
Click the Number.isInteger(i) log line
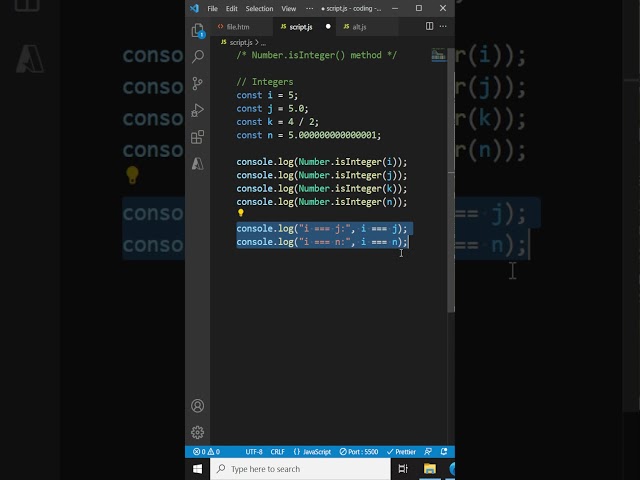click(322, 162)
